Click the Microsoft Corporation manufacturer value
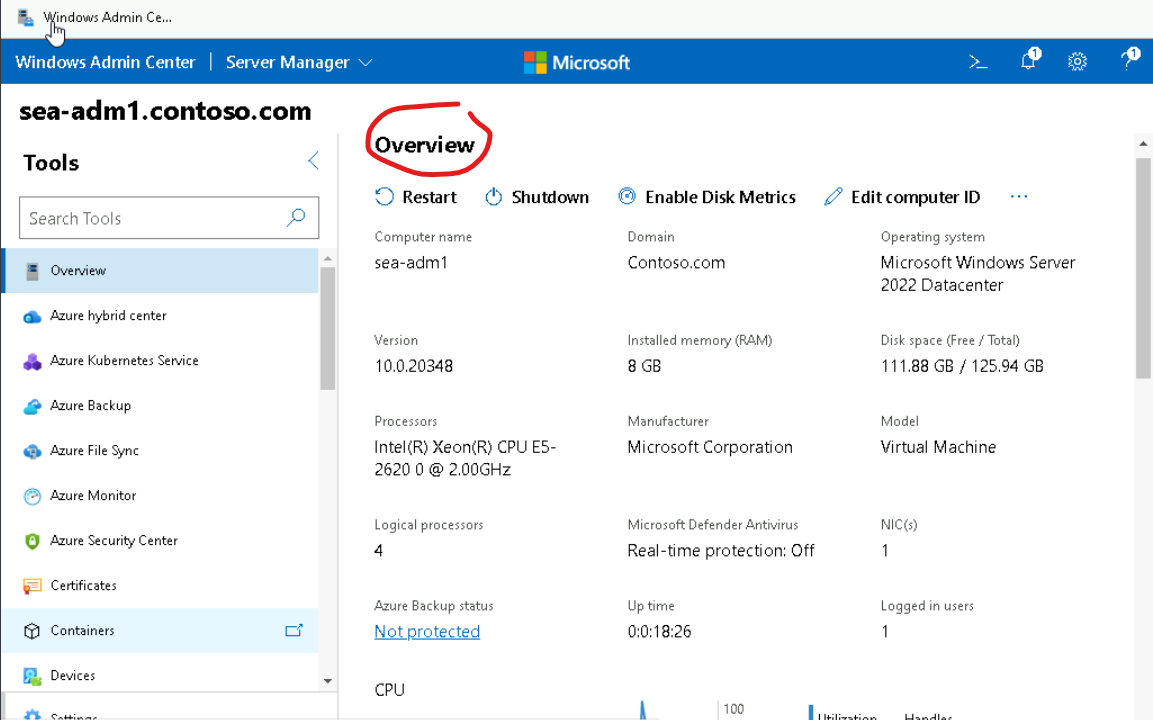Screen dimensions: 1153x720 [x=710, y=447]
